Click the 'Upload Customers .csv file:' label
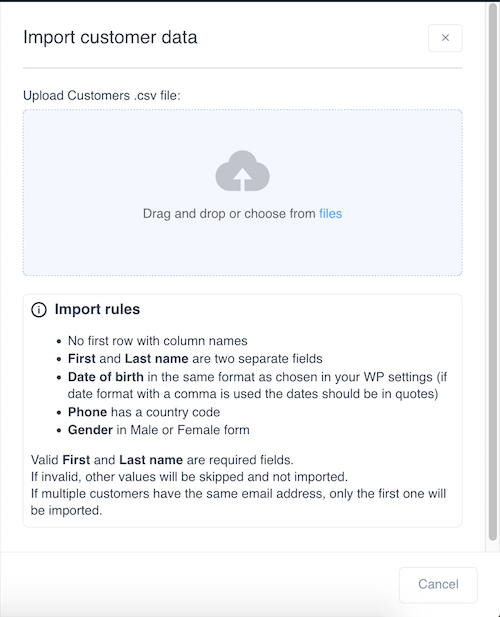500x617 pixels. pos(101,96)
